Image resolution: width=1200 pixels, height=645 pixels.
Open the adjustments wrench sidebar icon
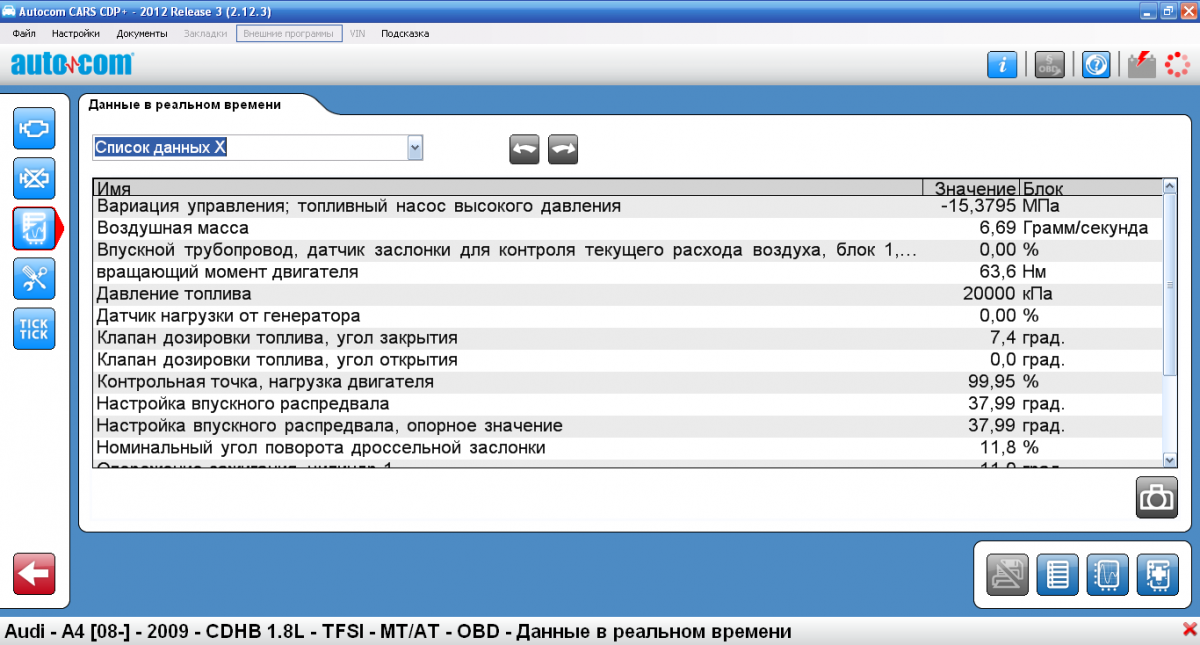[34, 279]
